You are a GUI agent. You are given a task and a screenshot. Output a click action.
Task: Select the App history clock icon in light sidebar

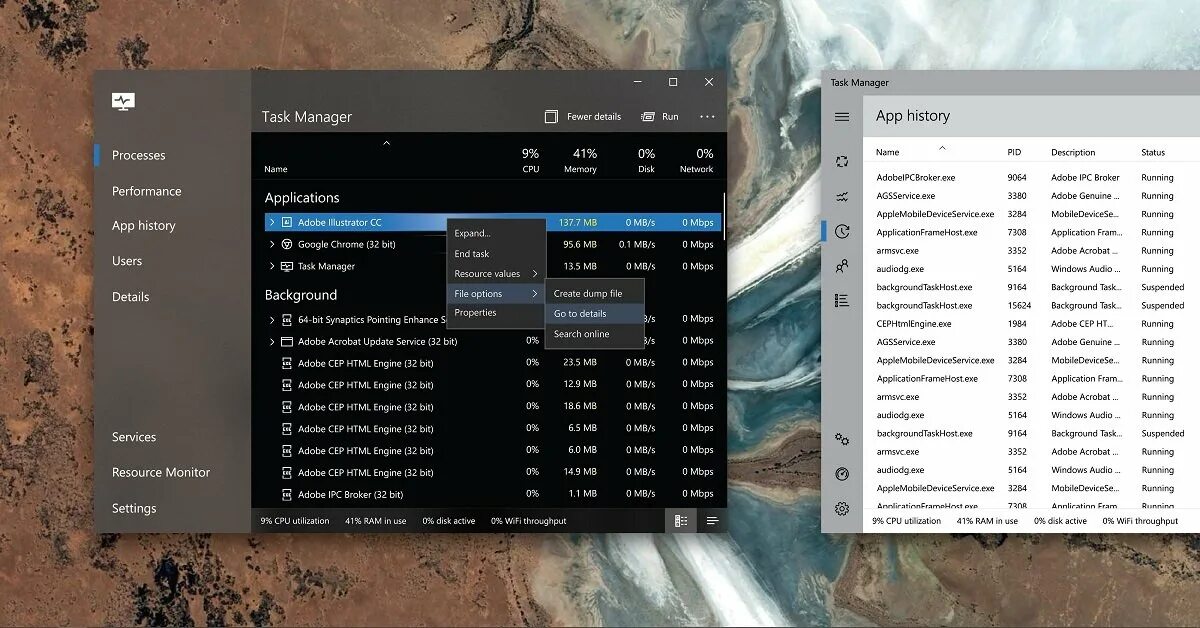pyautogui.click(x=842, y=231)
